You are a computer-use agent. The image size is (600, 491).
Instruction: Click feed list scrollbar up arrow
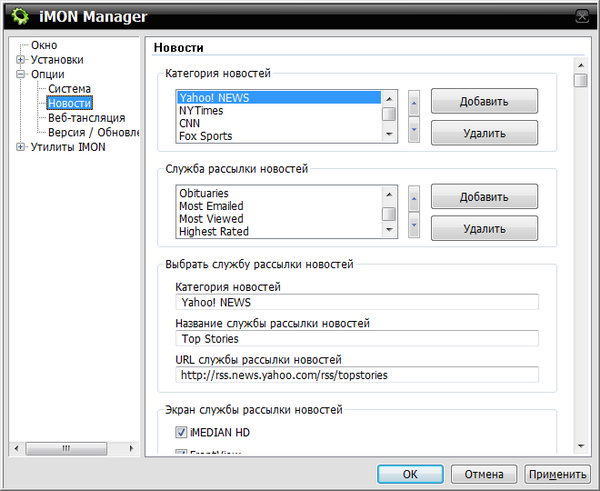tap(389, 194)
